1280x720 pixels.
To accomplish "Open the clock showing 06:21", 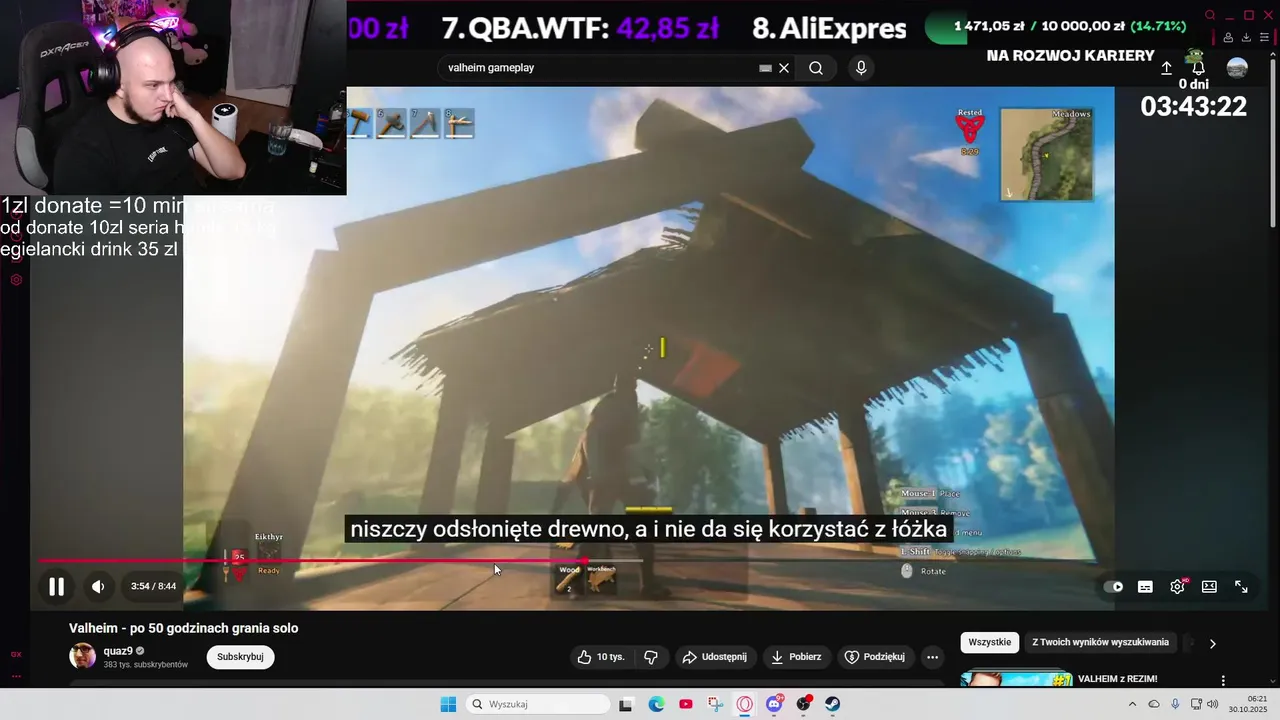I will 1247,704.
